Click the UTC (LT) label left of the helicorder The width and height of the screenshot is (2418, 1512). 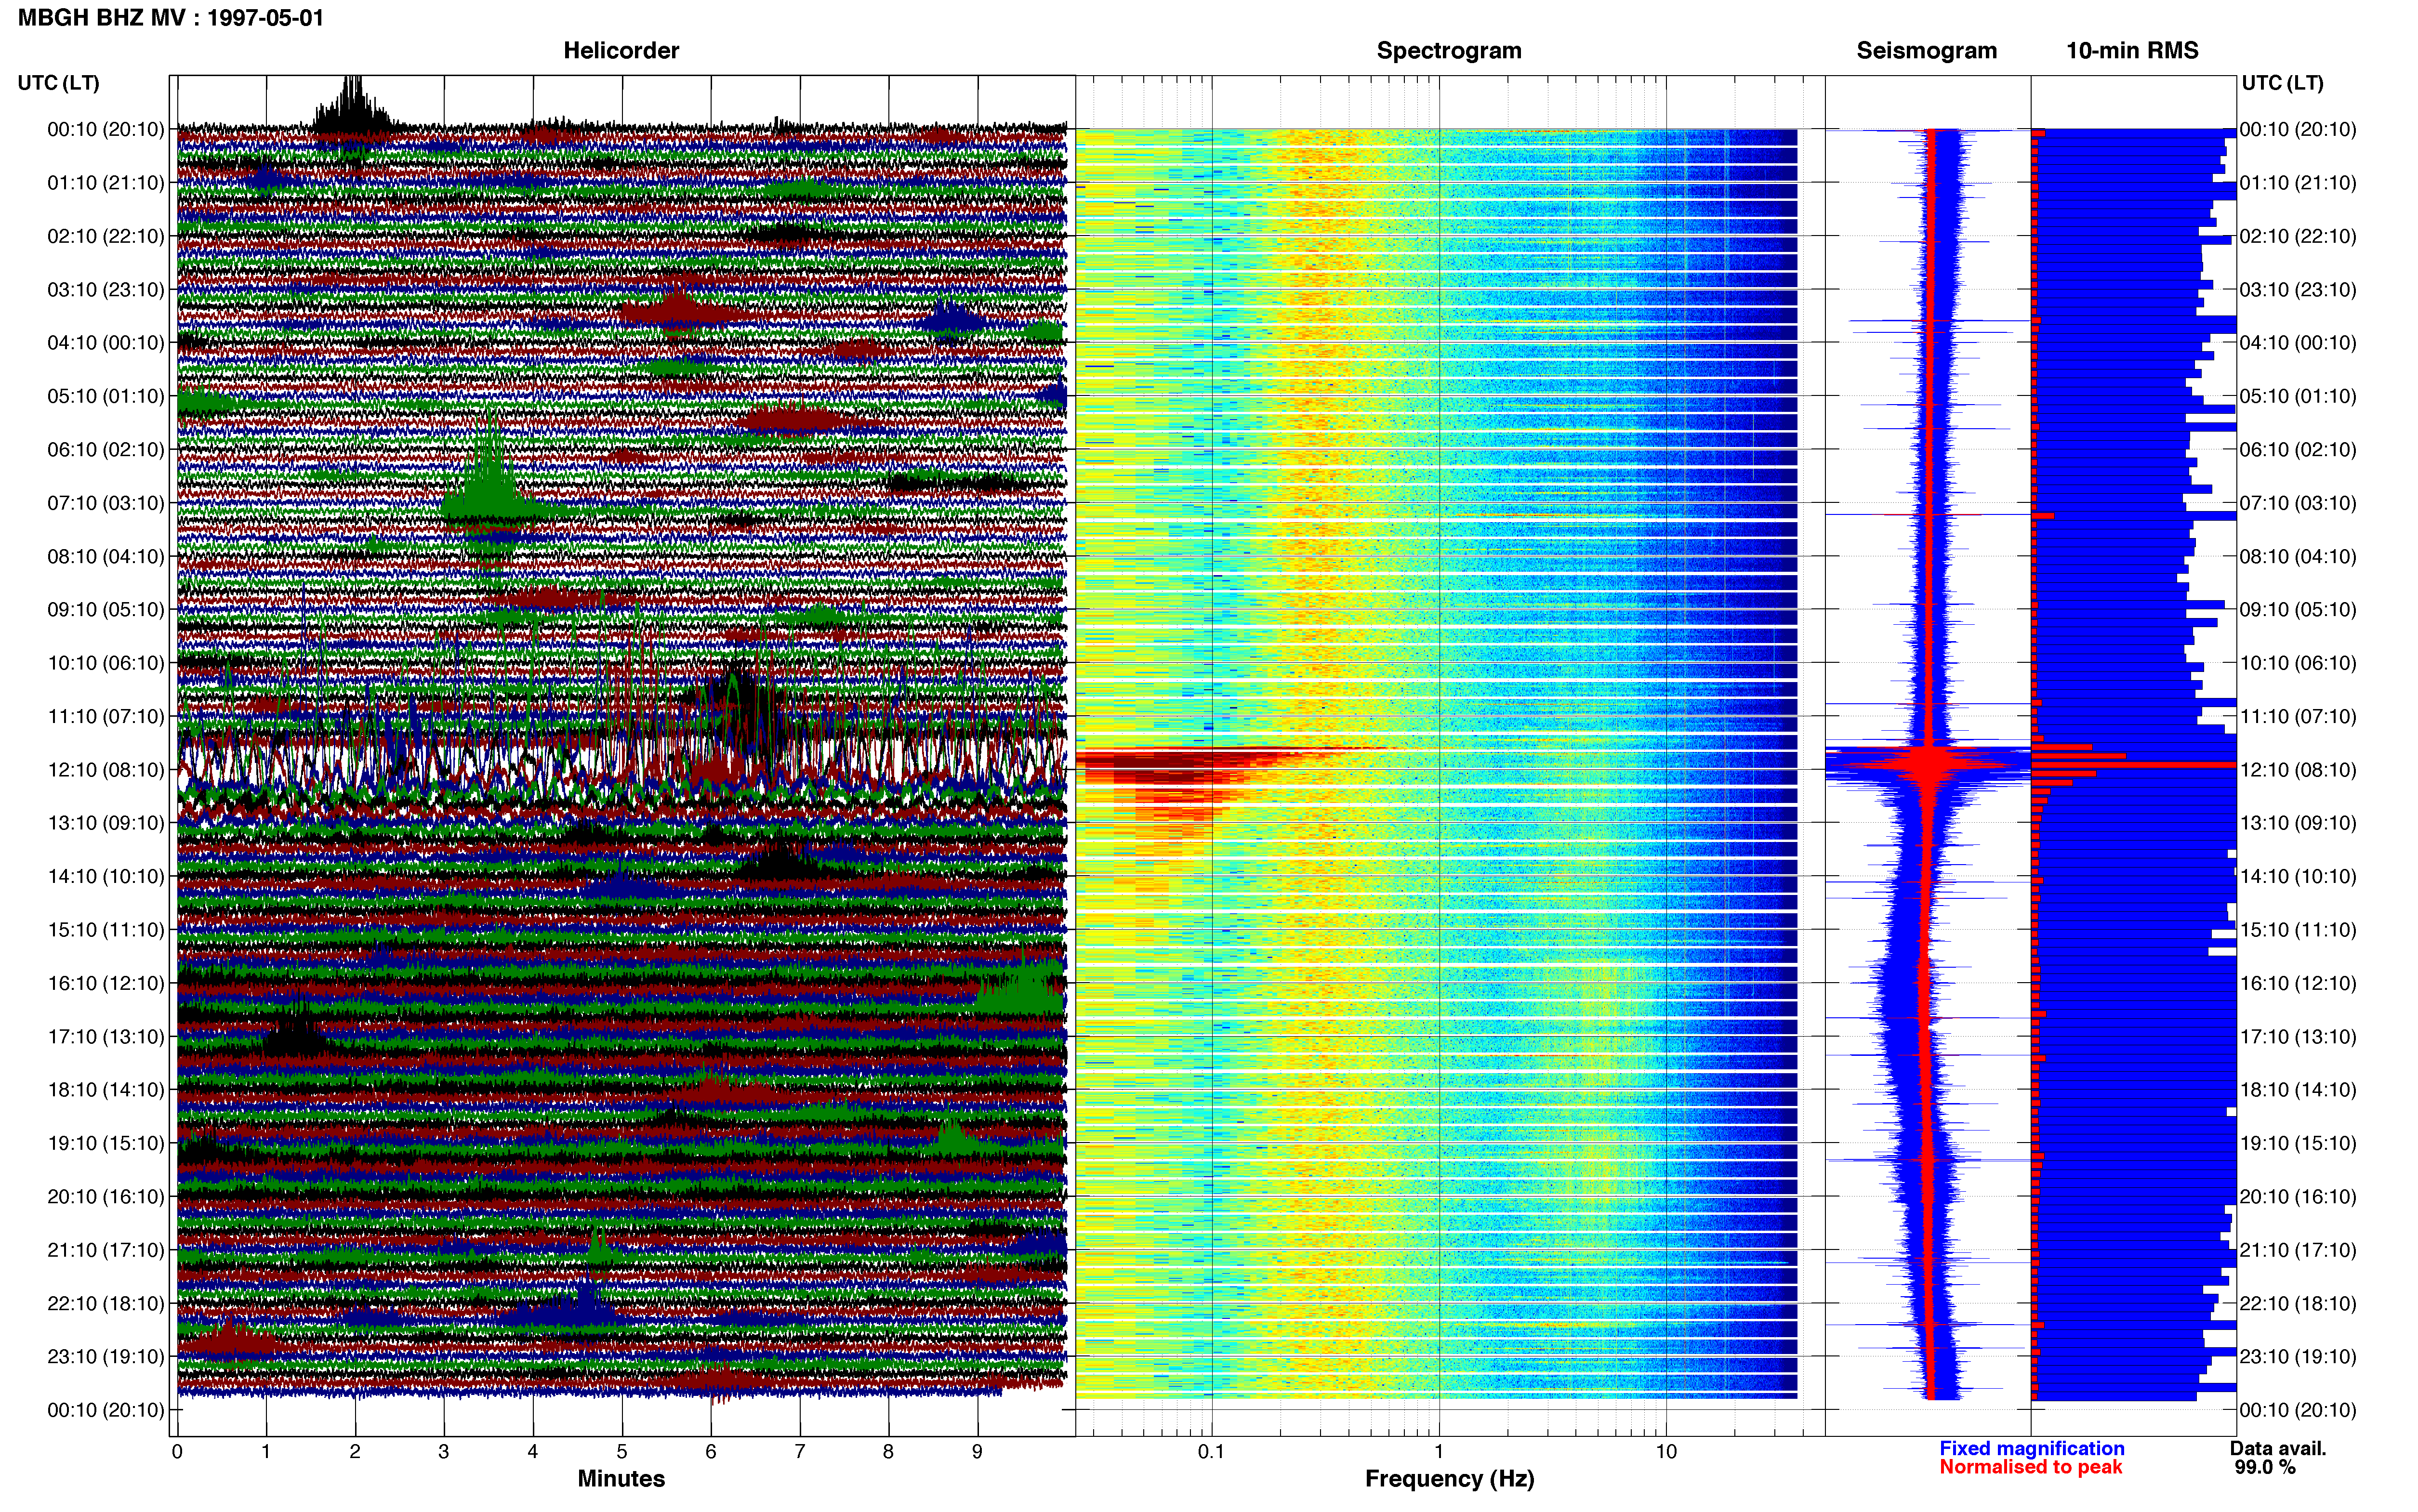pyautogui.click(x=59, y=83)
